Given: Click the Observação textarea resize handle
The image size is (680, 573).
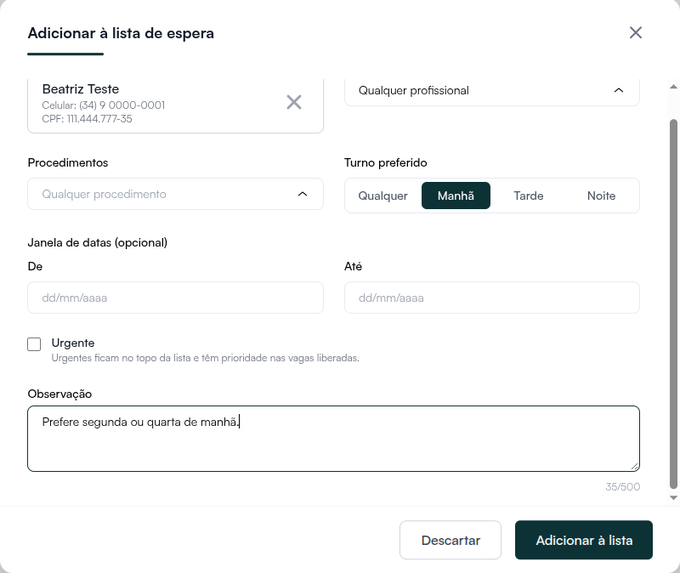Looking at the screenshot, I should [x=634, y=466].
